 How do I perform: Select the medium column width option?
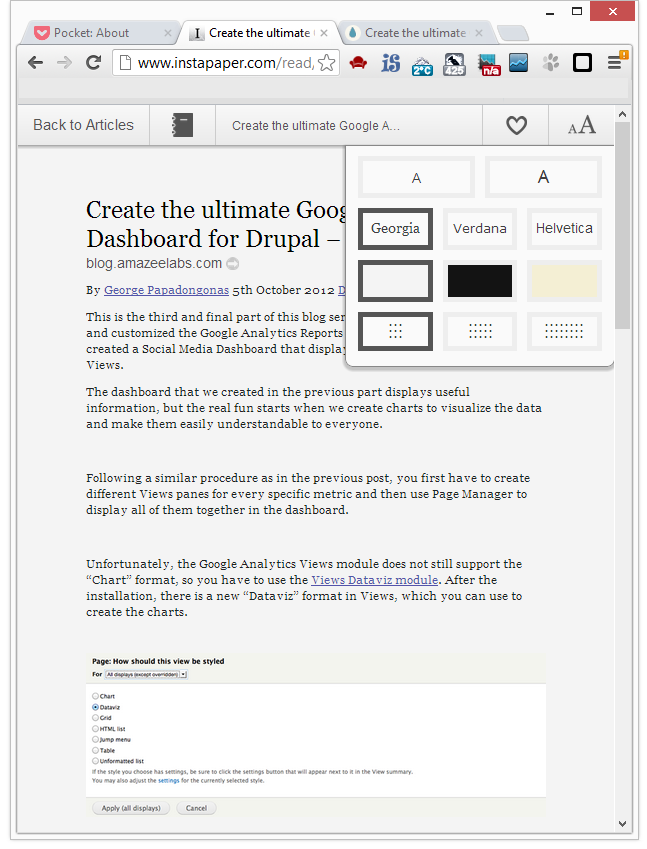click(x=480, y=331)
